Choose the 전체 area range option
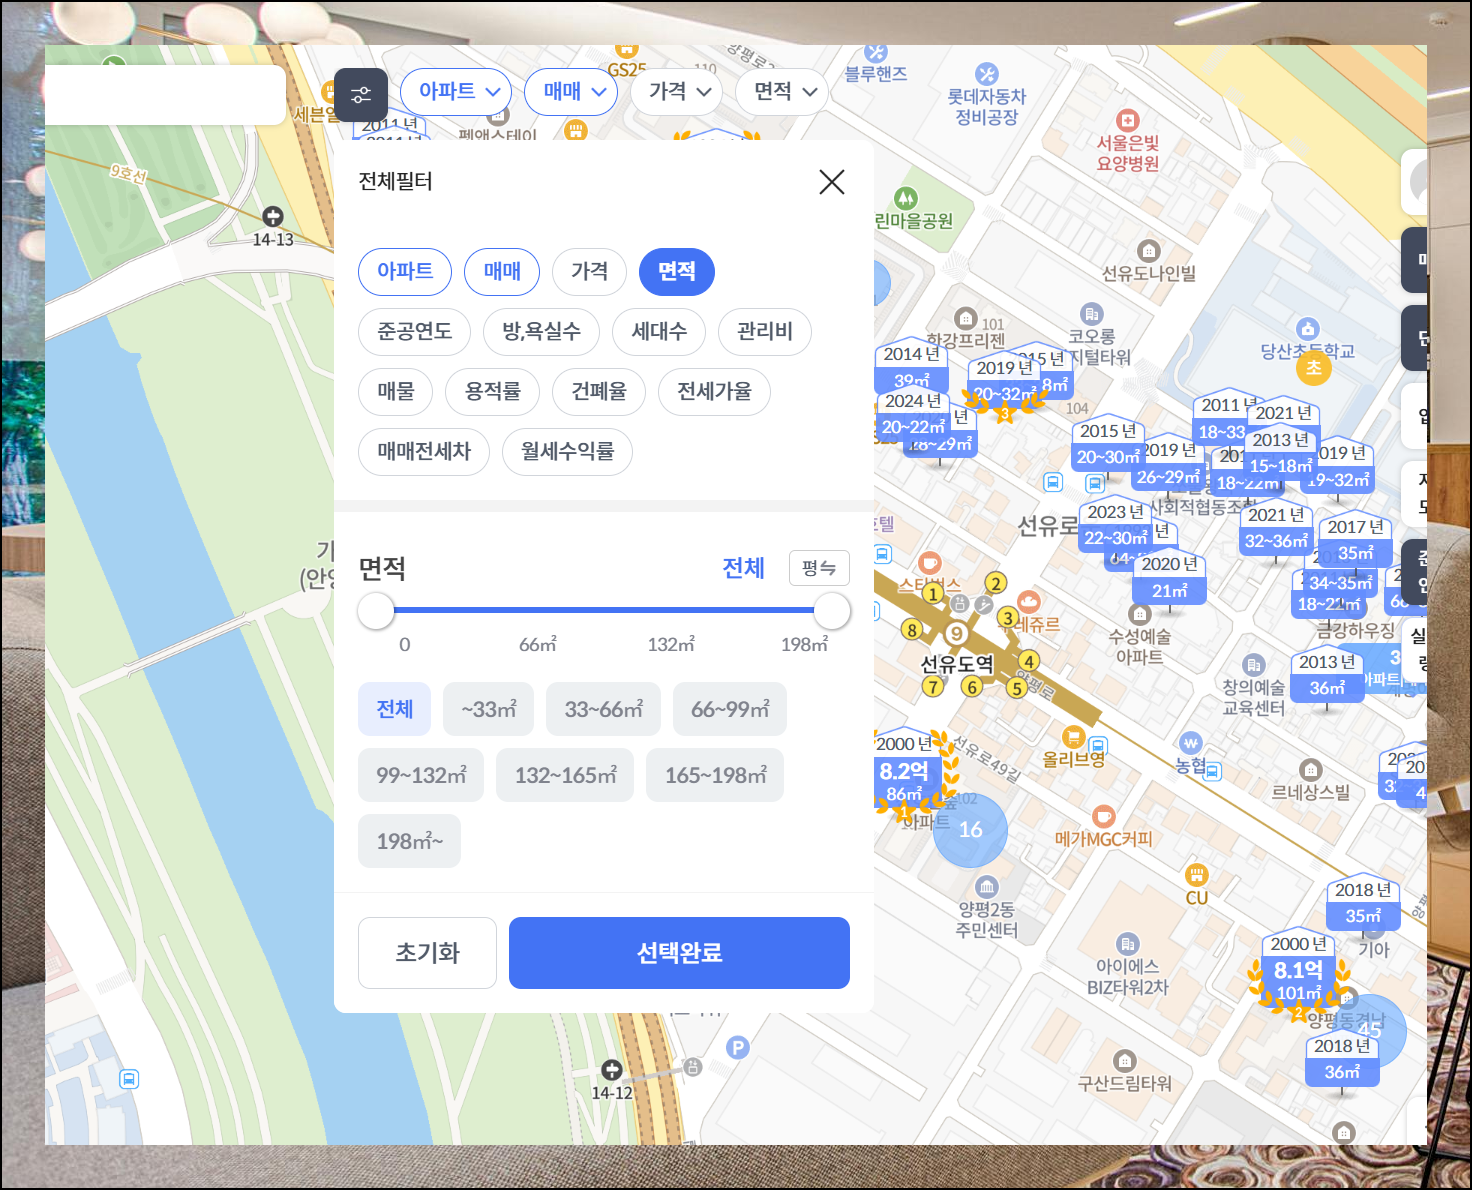Screen dimensions: 1472x1190 pyautogui.click(x=394, y=709)
